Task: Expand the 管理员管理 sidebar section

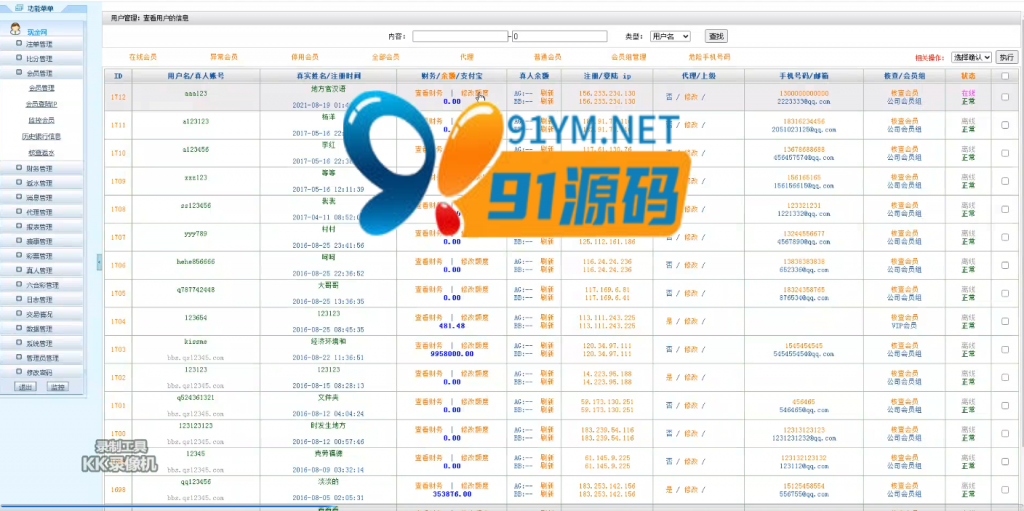Action: point(42,358)
